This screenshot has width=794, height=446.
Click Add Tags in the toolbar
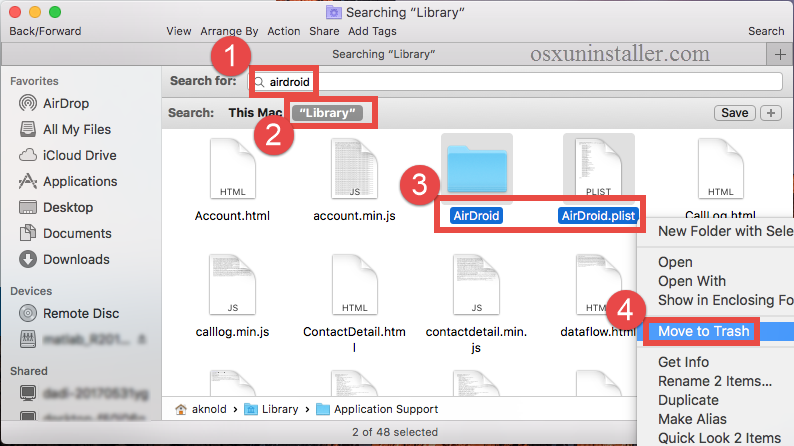coord(372,31)
